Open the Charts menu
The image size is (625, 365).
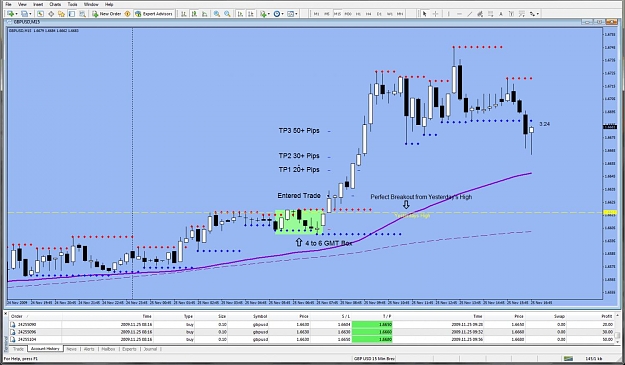[x=55, y=4]
